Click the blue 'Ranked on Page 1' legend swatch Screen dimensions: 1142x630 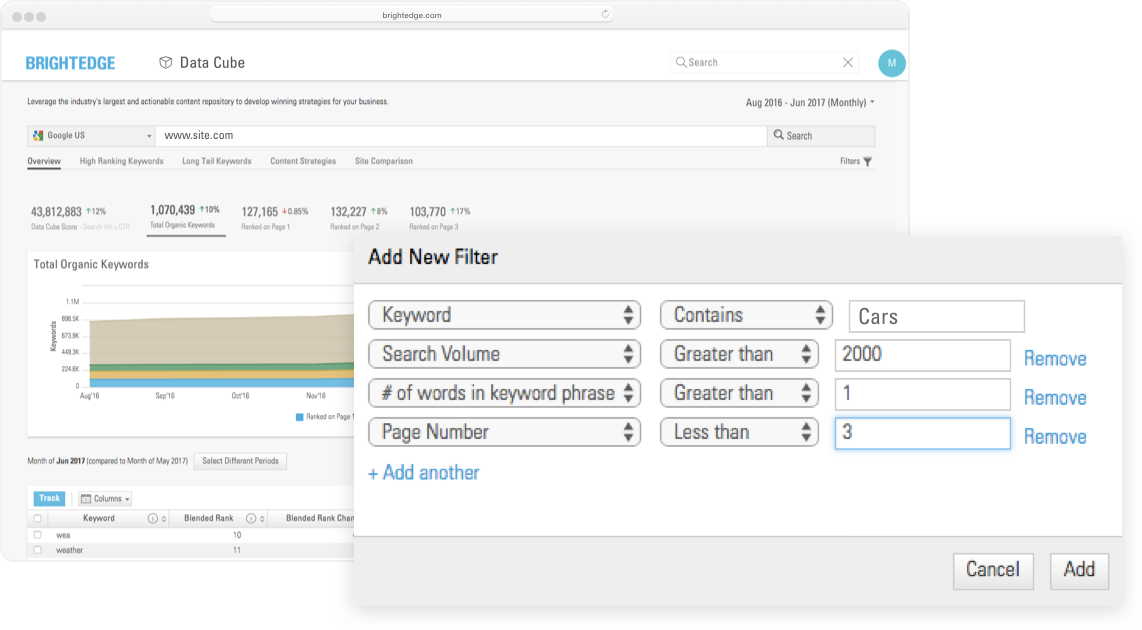300,416
